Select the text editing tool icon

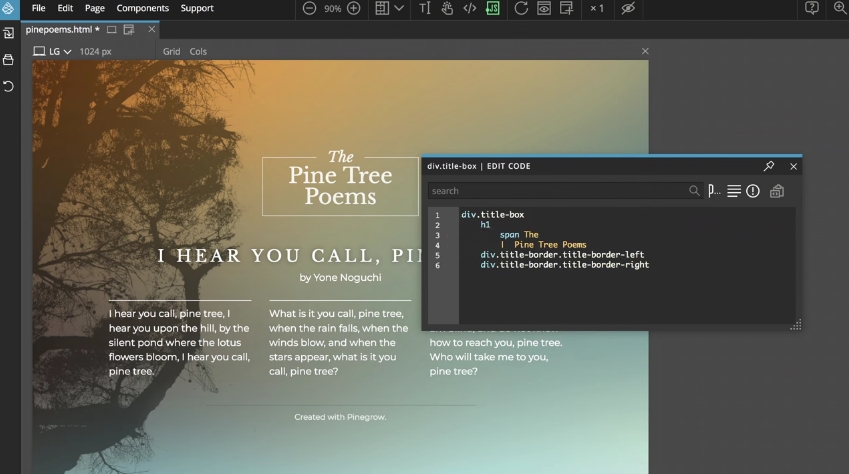[x=424, y=8]
